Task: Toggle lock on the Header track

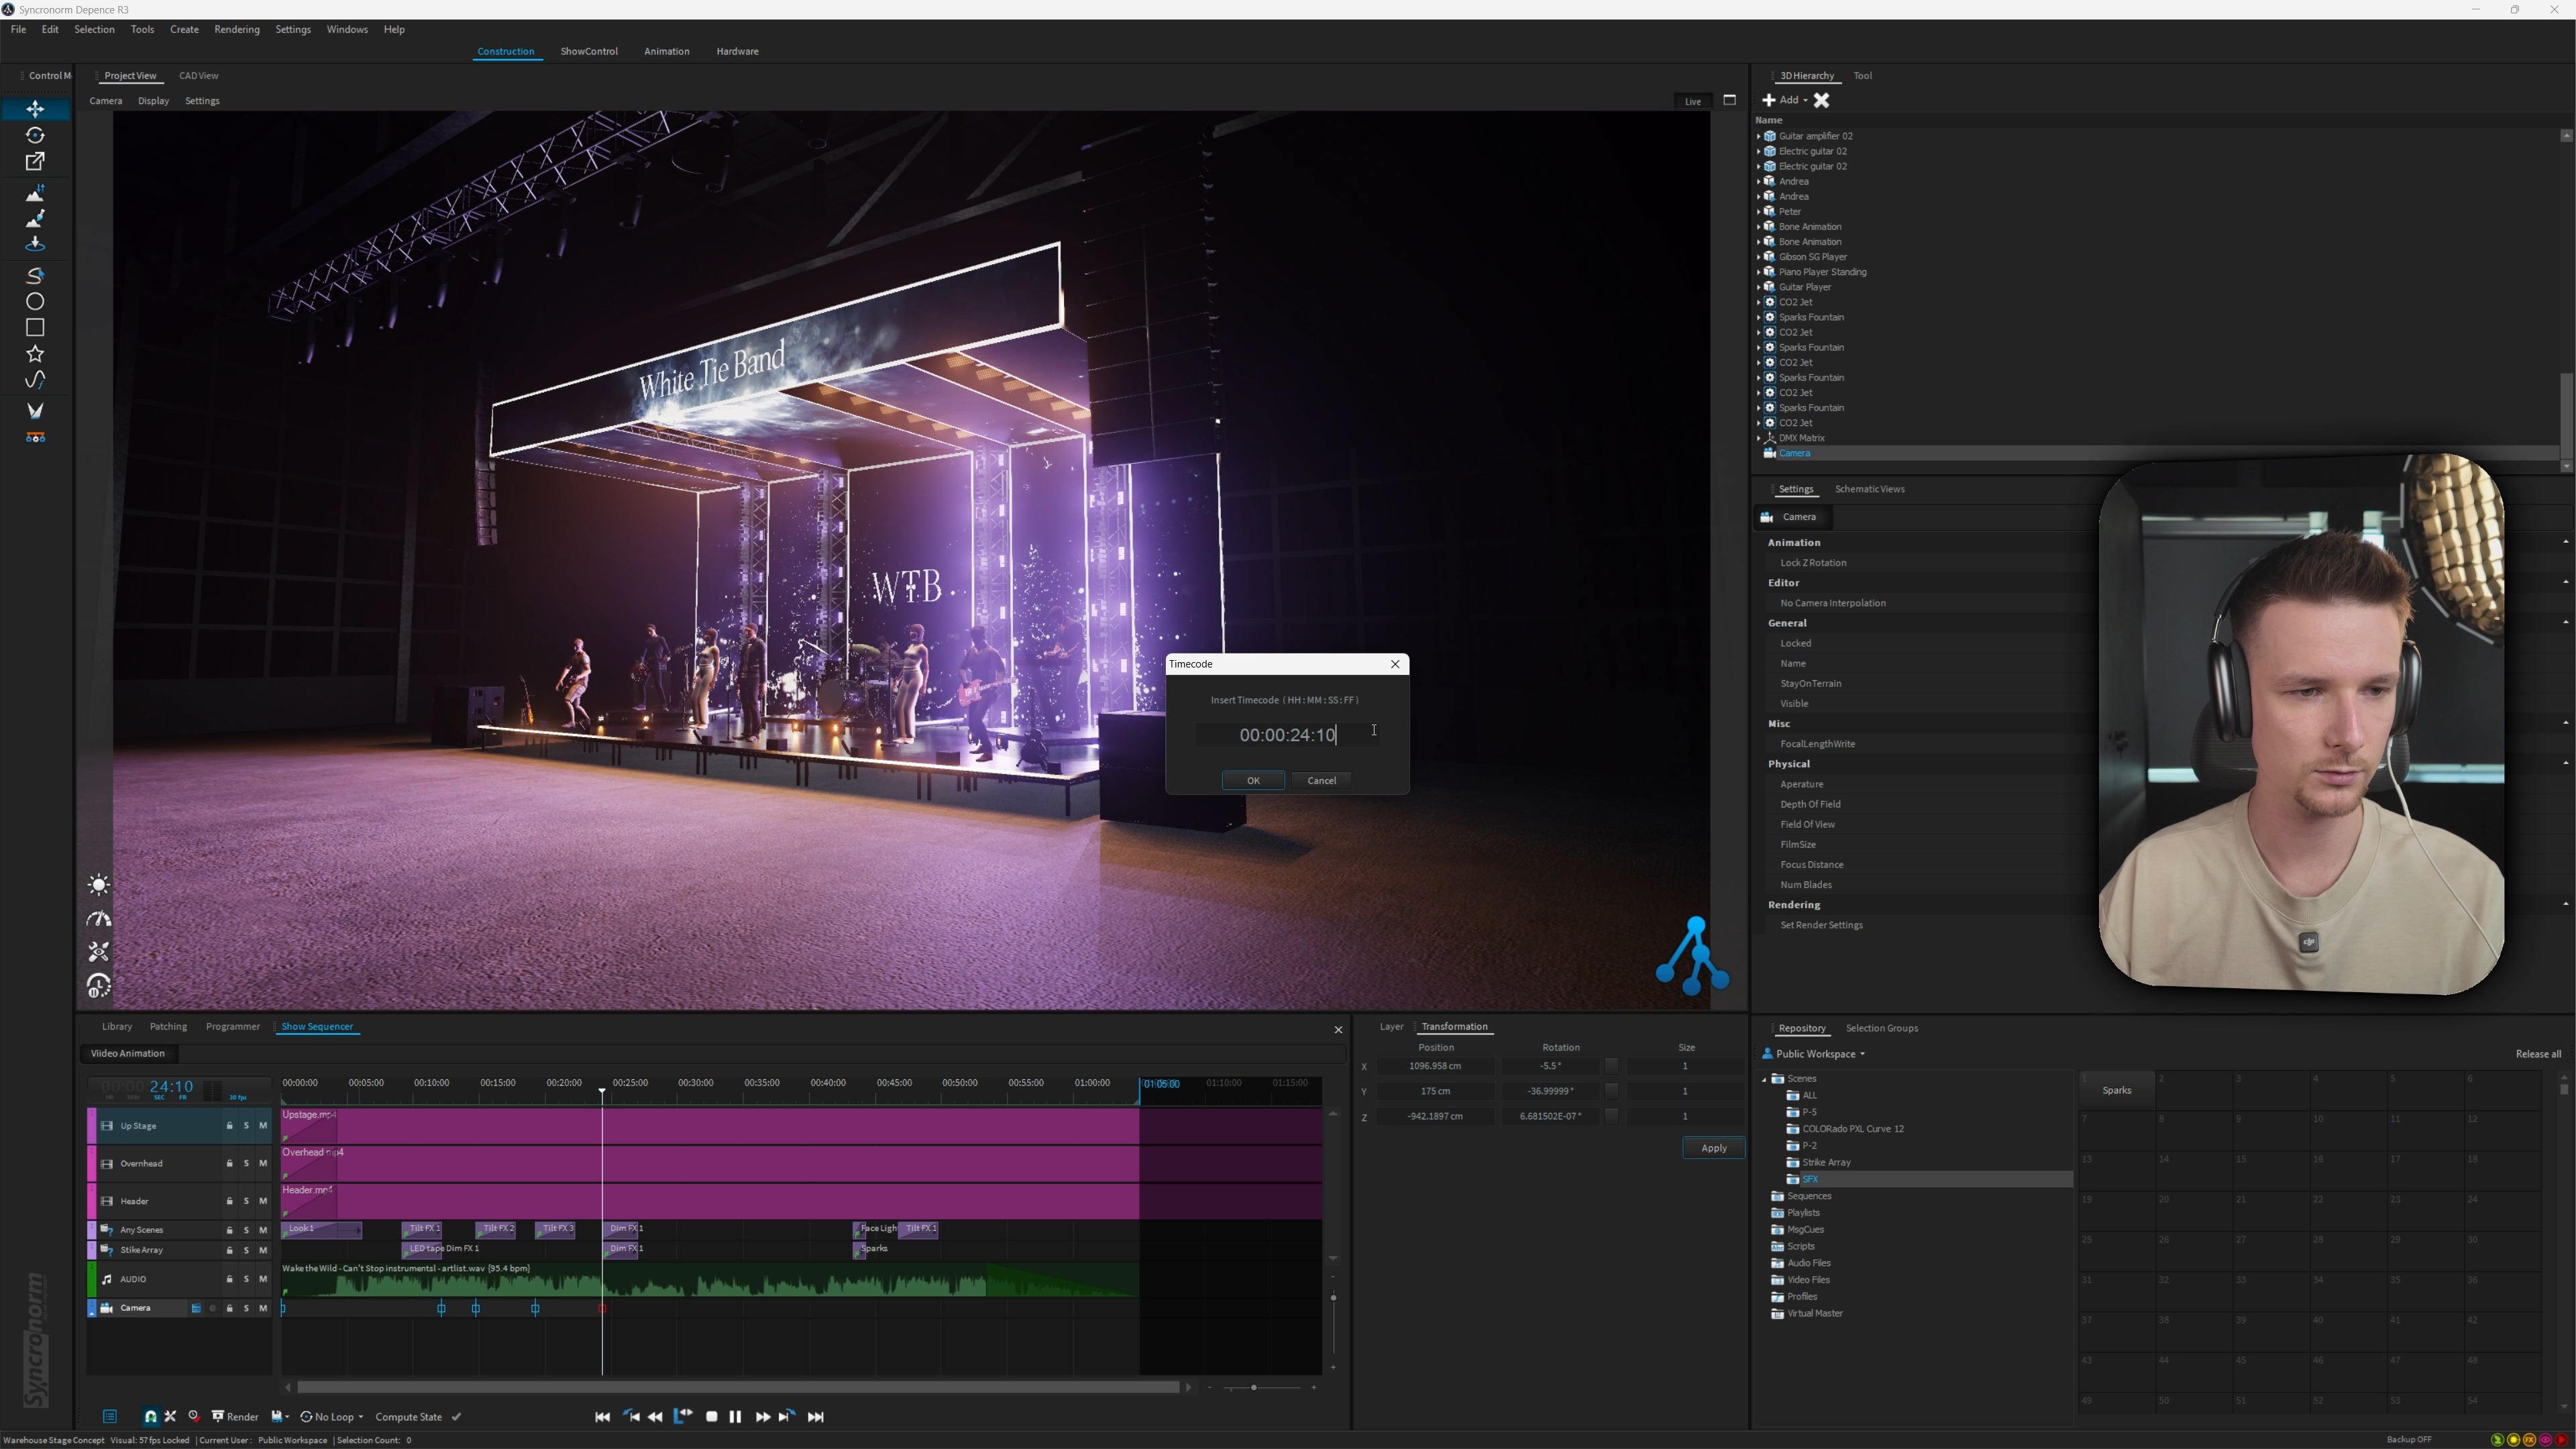Action: coord(229,1201)
